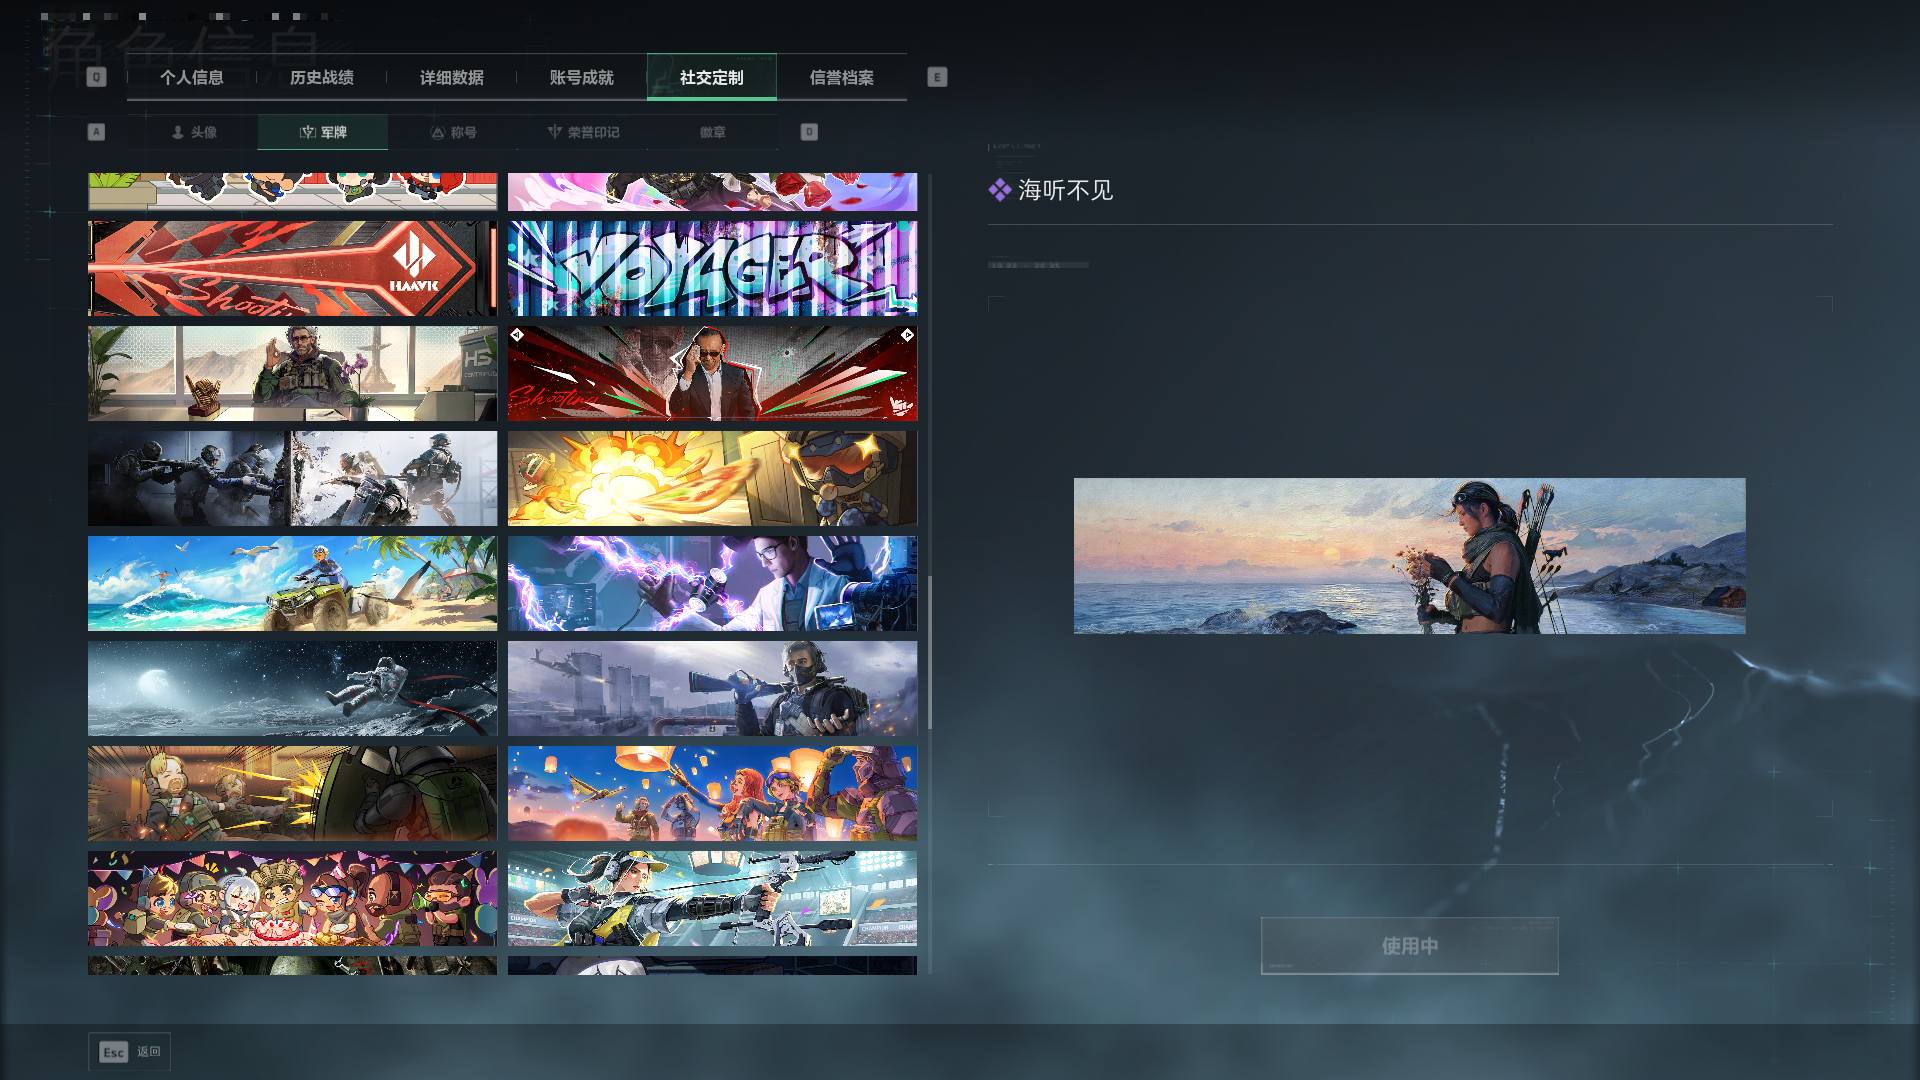Choose the comic gunfight banner
The image size is (1920, 1080).
click(x=292, y=794)
